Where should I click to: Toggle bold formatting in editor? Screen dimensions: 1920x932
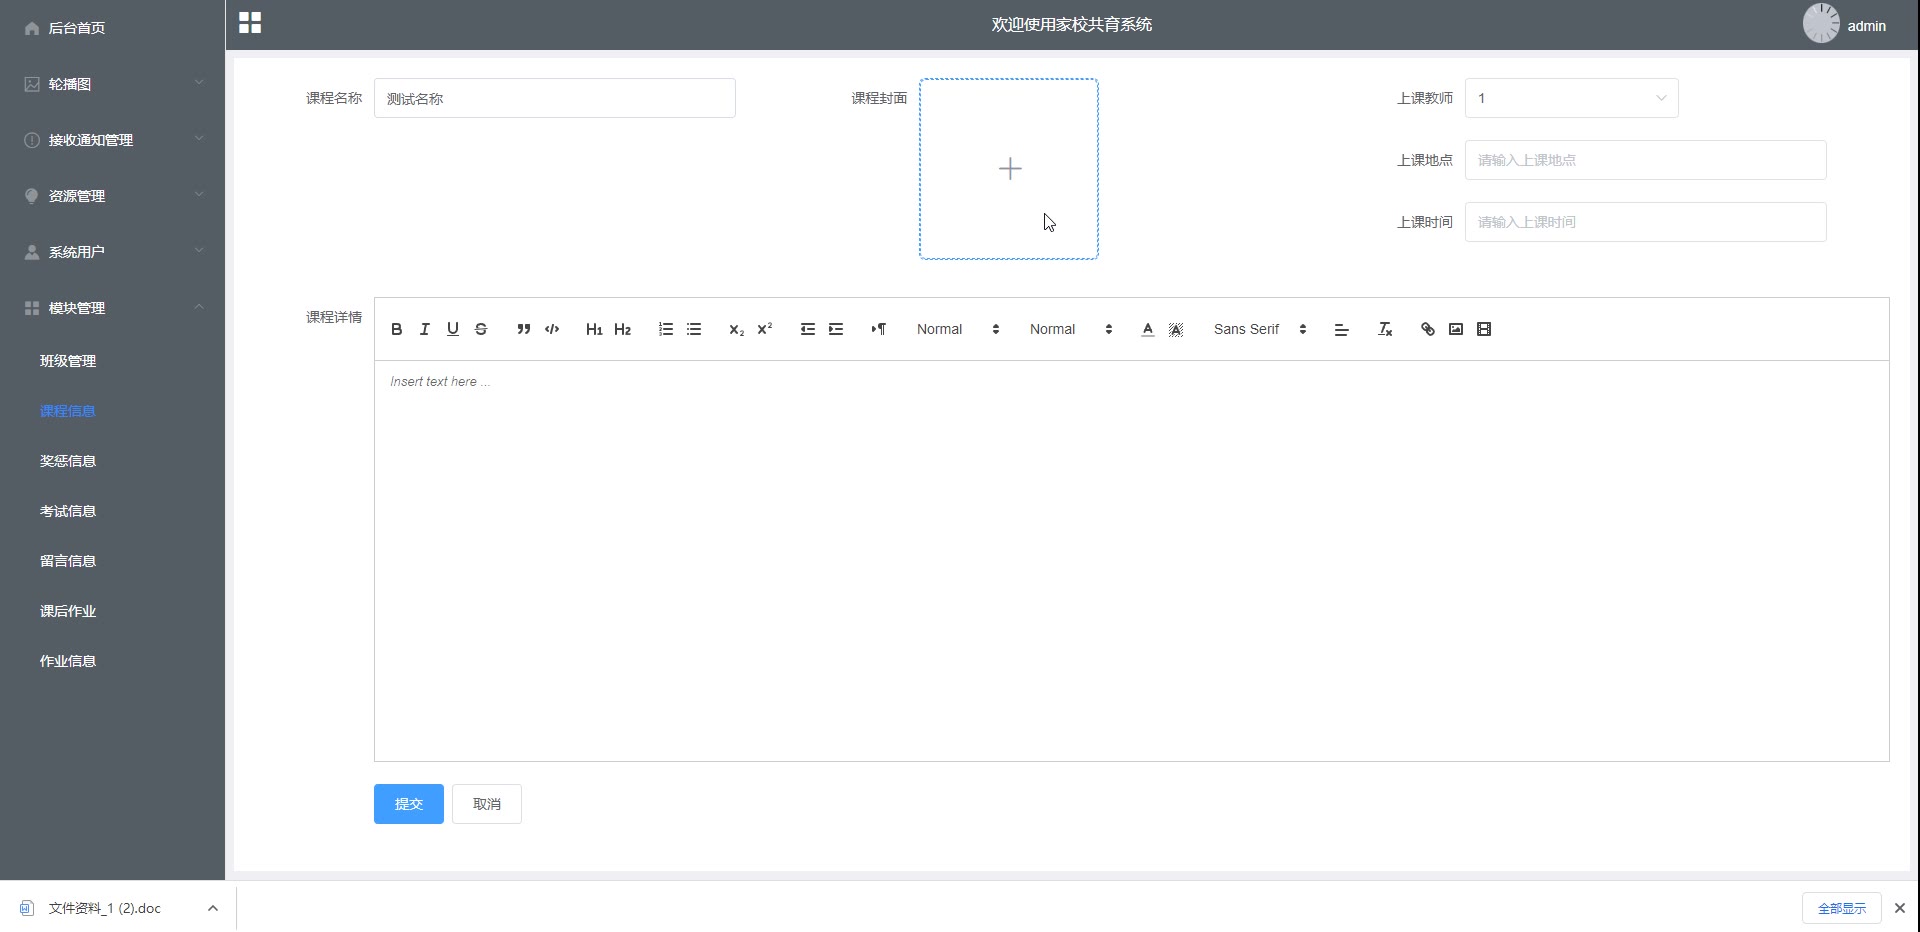(x=397, y=329)
